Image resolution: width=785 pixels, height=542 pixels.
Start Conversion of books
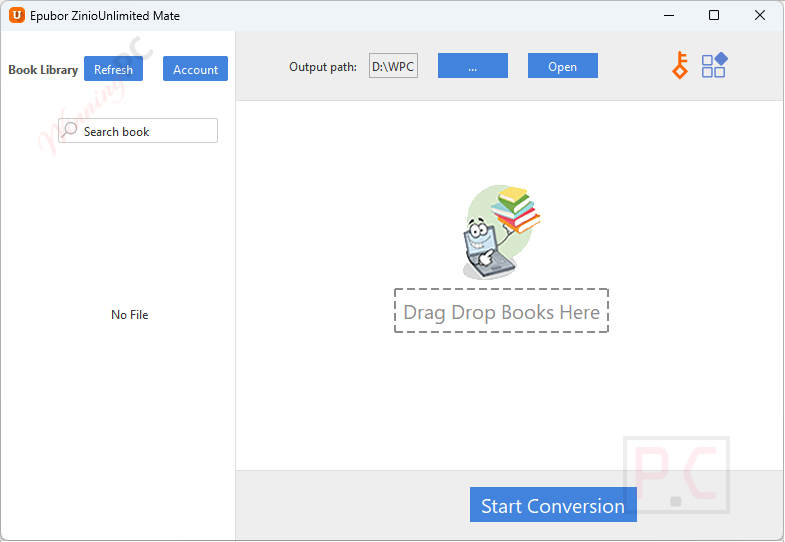tap(553, 504)
